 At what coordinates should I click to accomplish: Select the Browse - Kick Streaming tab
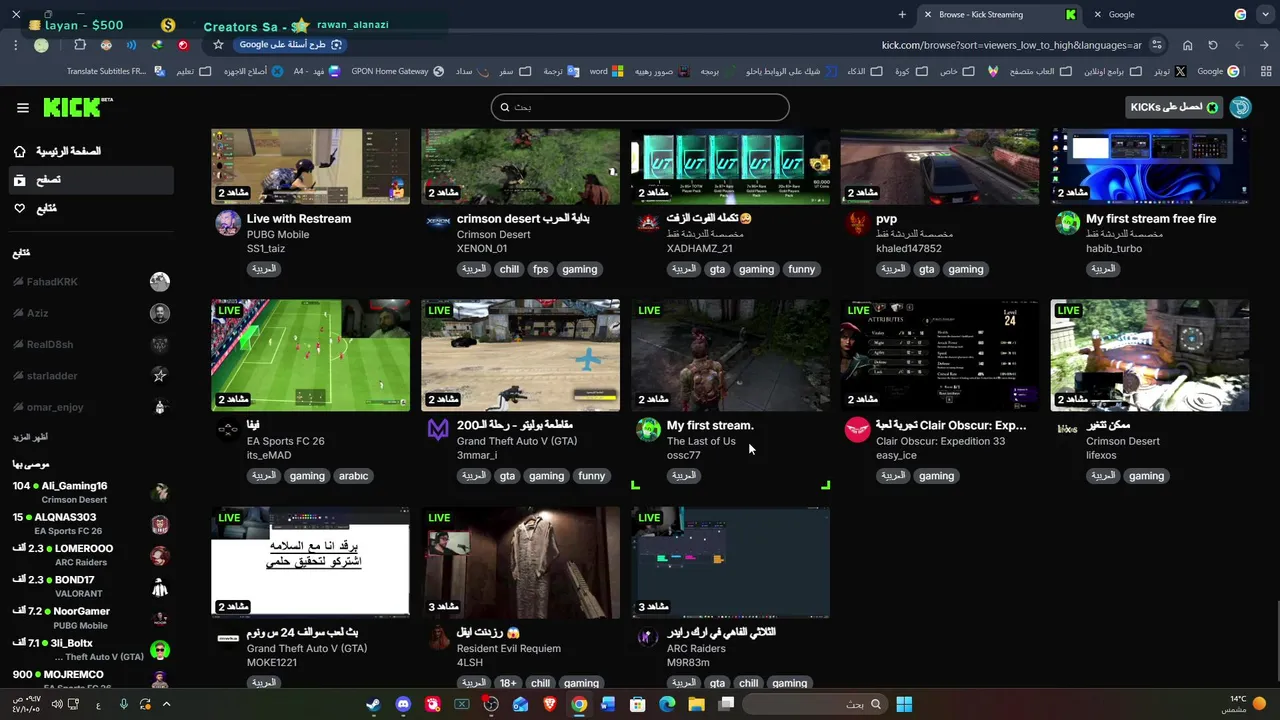[1000, 14]
